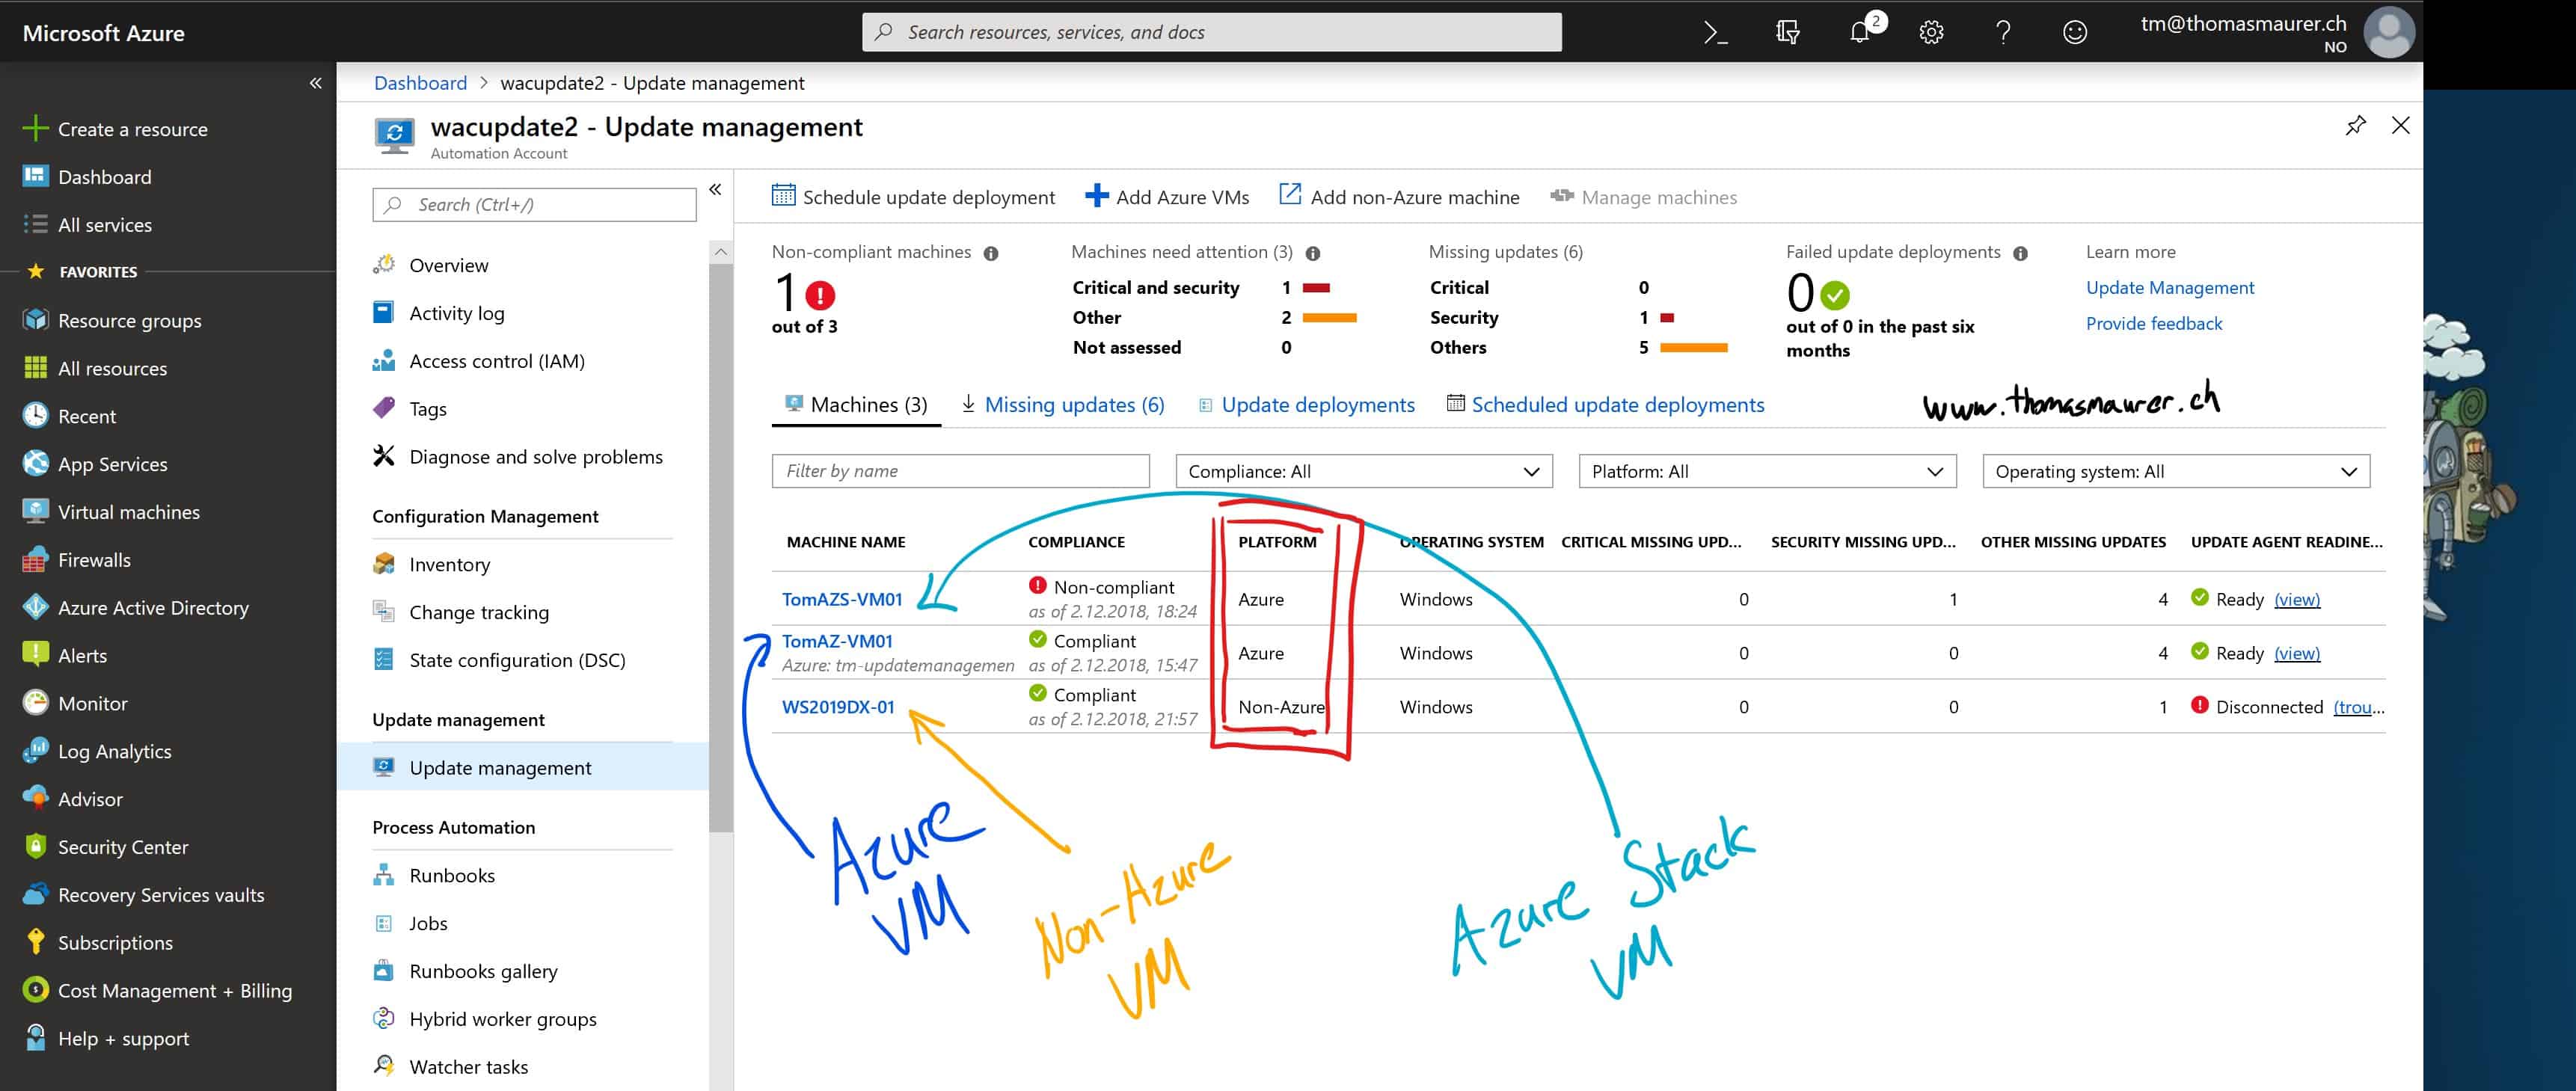
Task: Click the Recent clock icon
Action: click(x=35, y=416)
